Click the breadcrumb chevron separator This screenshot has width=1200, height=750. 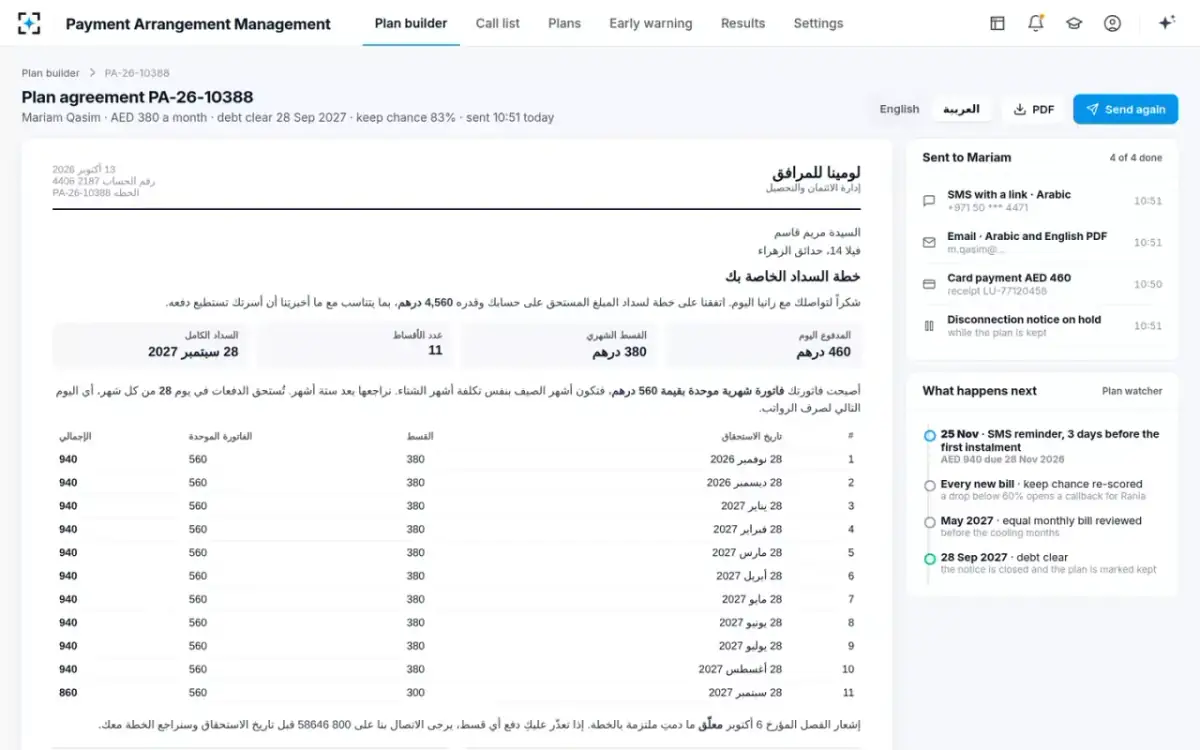pyautogui.click(x=92, y=73)
